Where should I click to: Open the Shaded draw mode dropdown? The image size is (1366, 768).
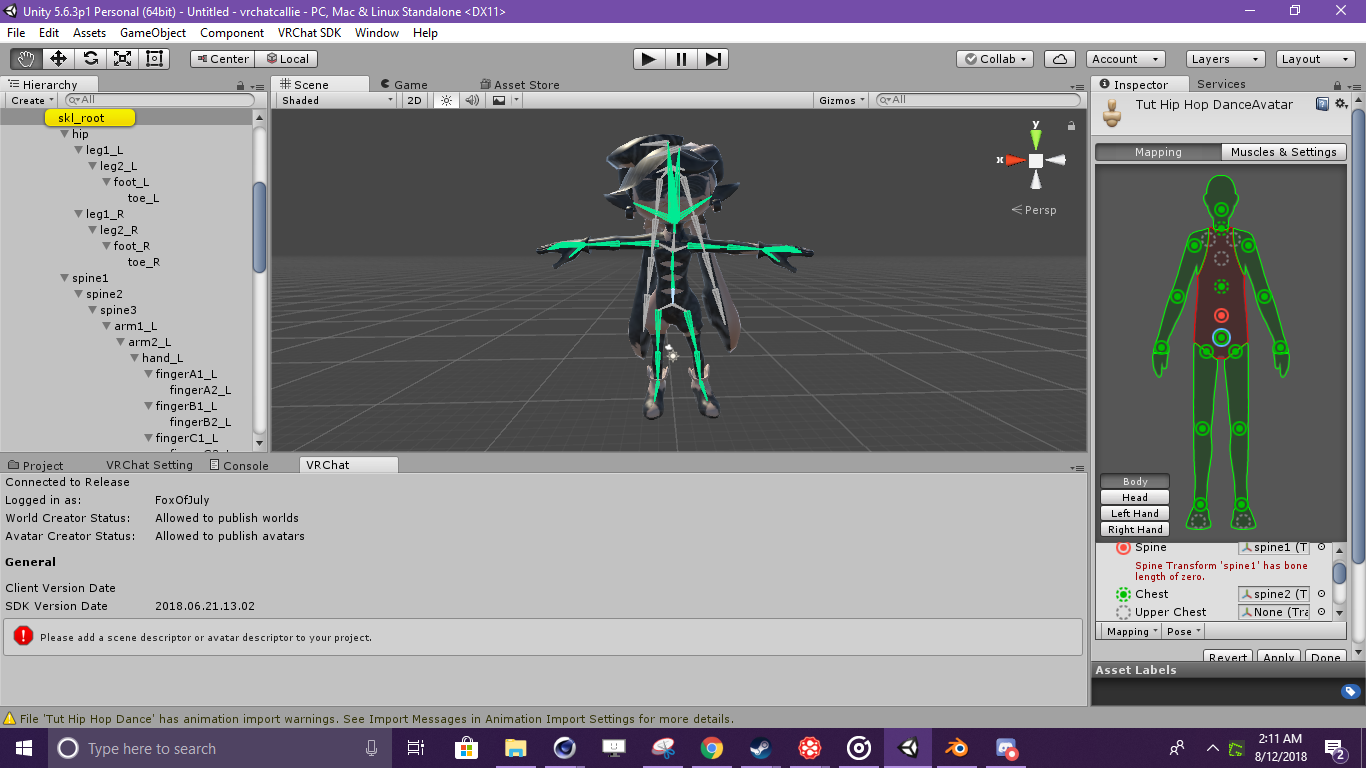tap(338, 100)
